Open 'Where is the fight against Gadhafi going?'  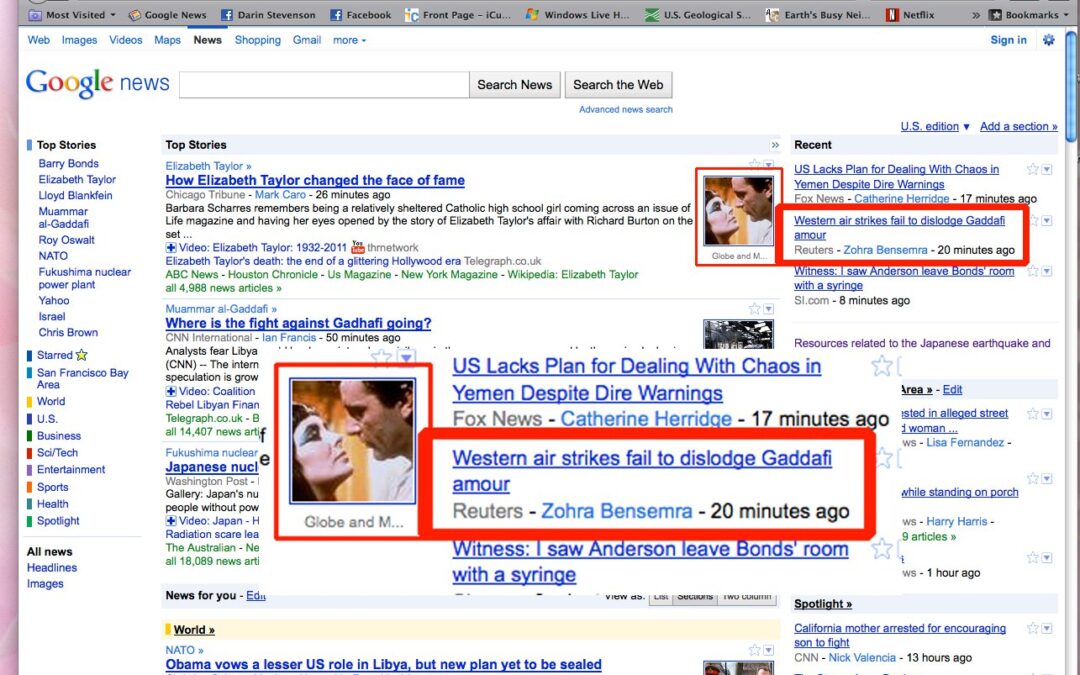pyautogui.click(x=298, y=323)
